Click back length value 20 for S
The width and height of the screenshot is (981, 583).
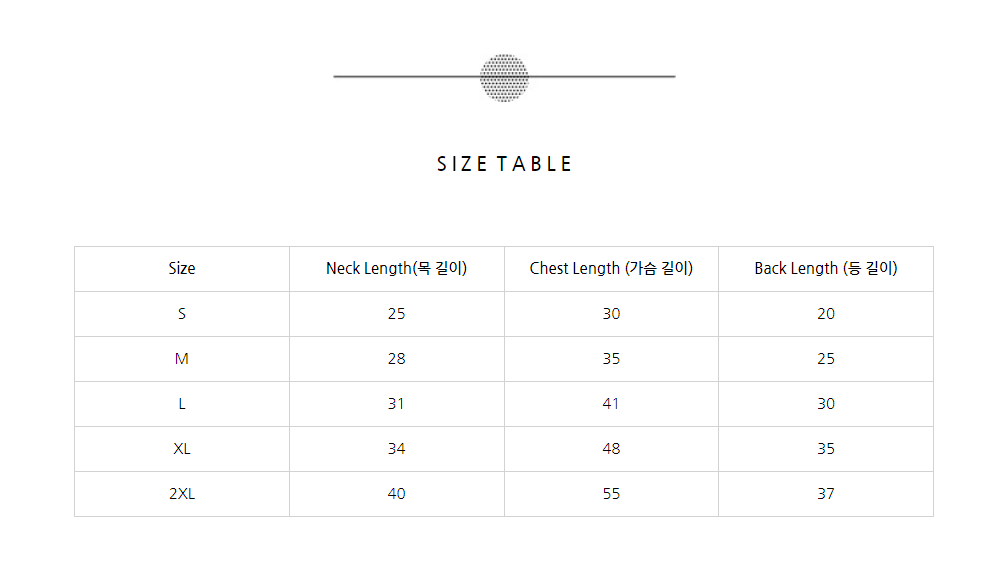pyautogui.click(x=826, y=313)
